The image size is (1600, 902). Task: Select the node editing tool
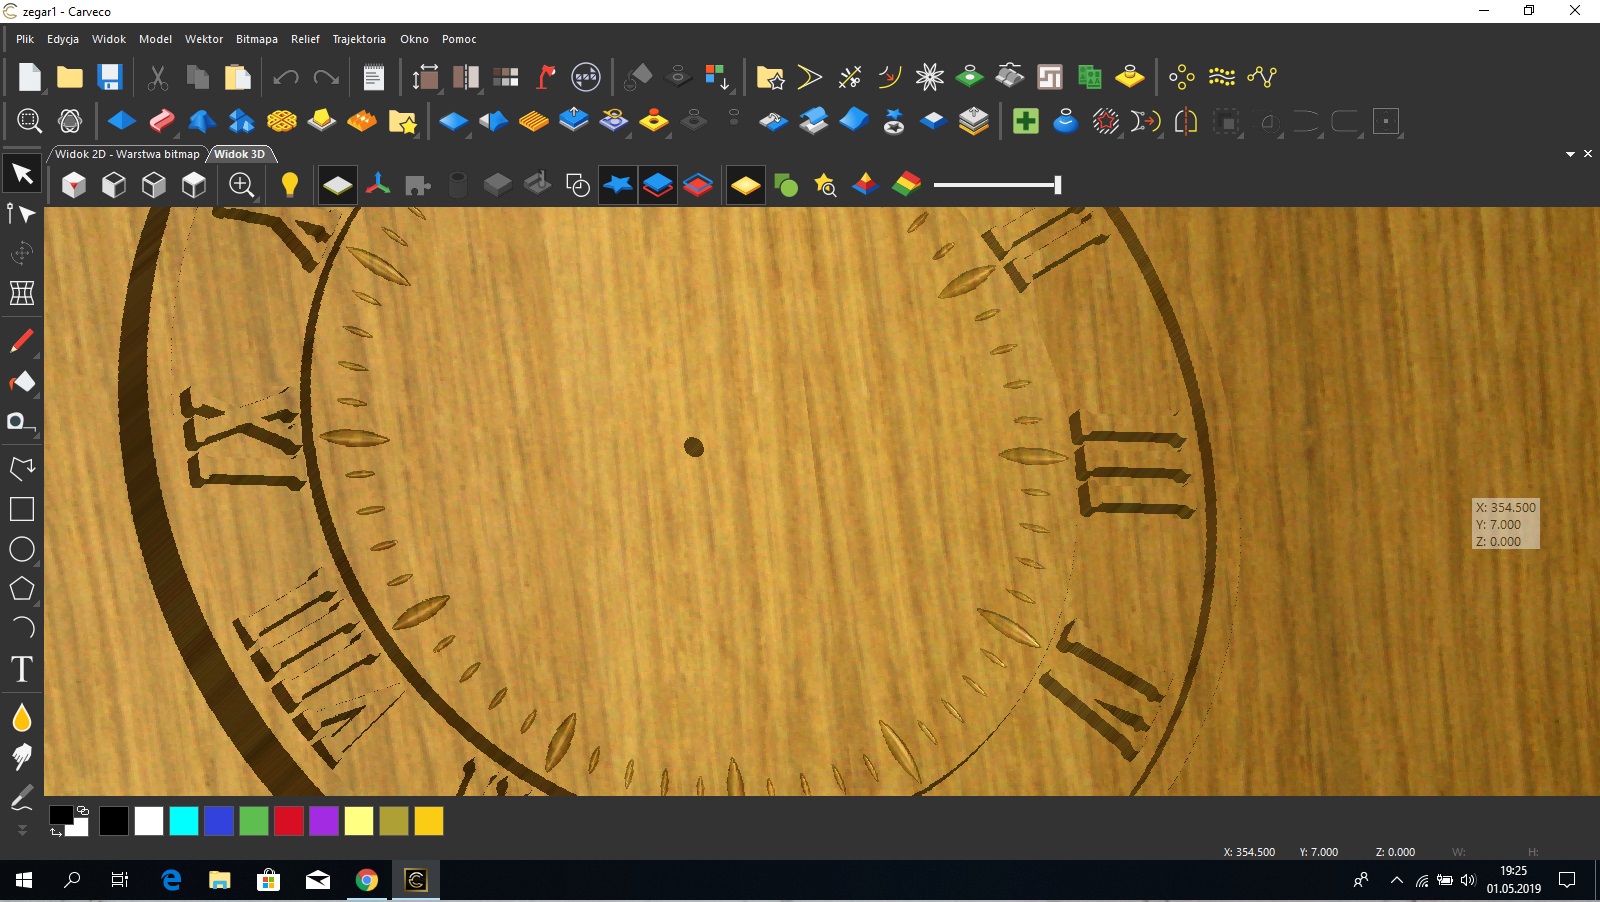(21, 213)
